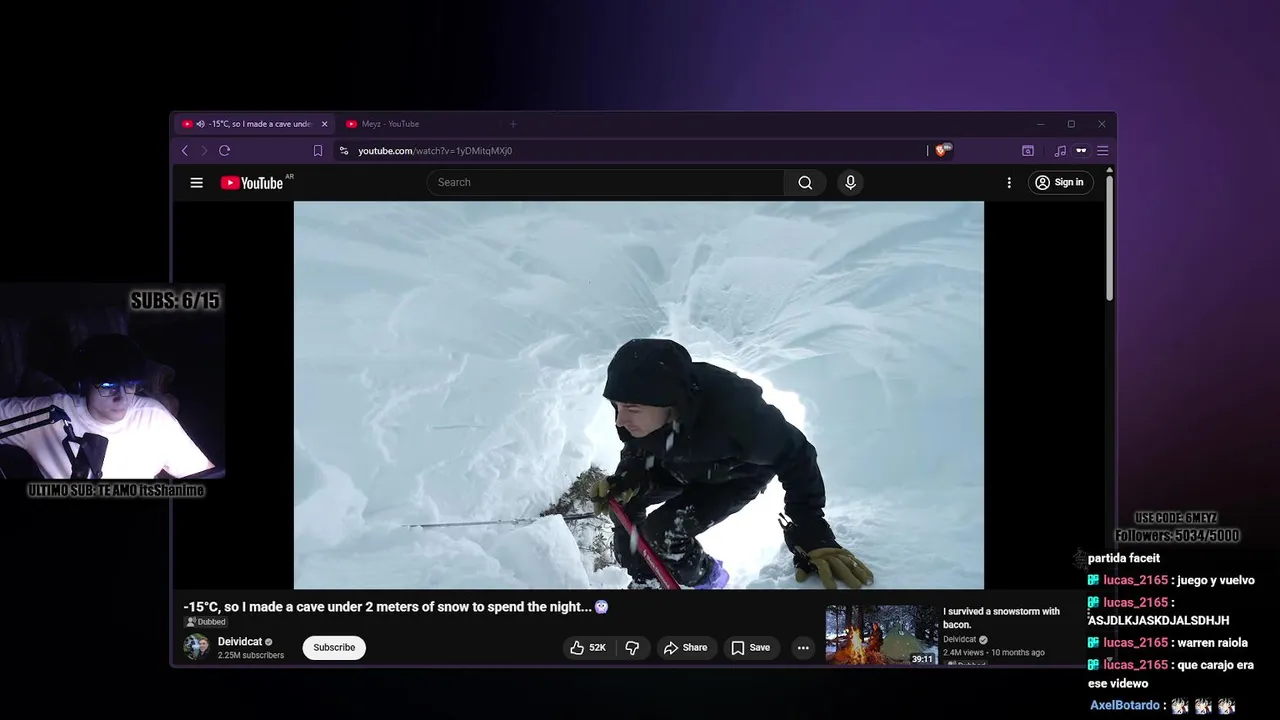Viewport: 1280px width, 720px height.
Task: Open YouTube settings three-dot menu
Action: pos(1009,182)
